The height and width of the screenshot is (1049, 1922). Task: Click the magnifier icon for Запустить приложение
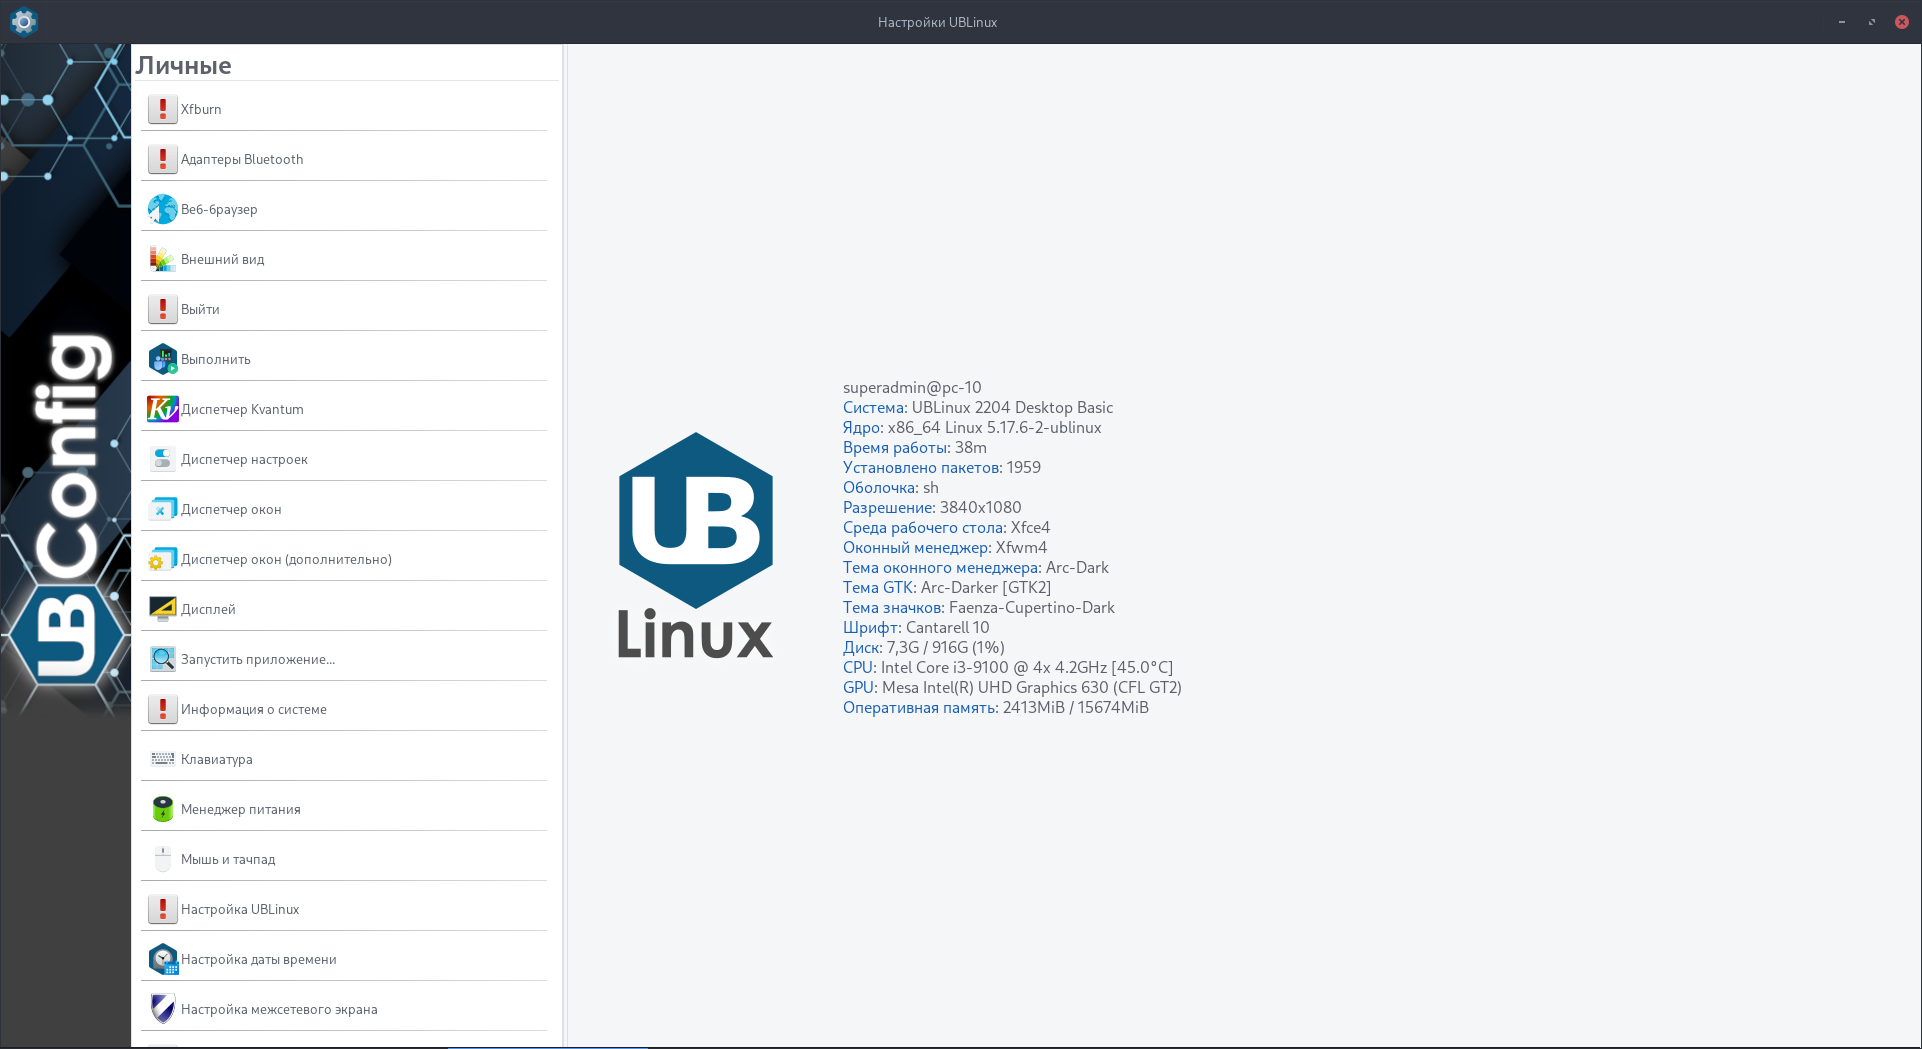pyautogui.click(x=162, y=659)
